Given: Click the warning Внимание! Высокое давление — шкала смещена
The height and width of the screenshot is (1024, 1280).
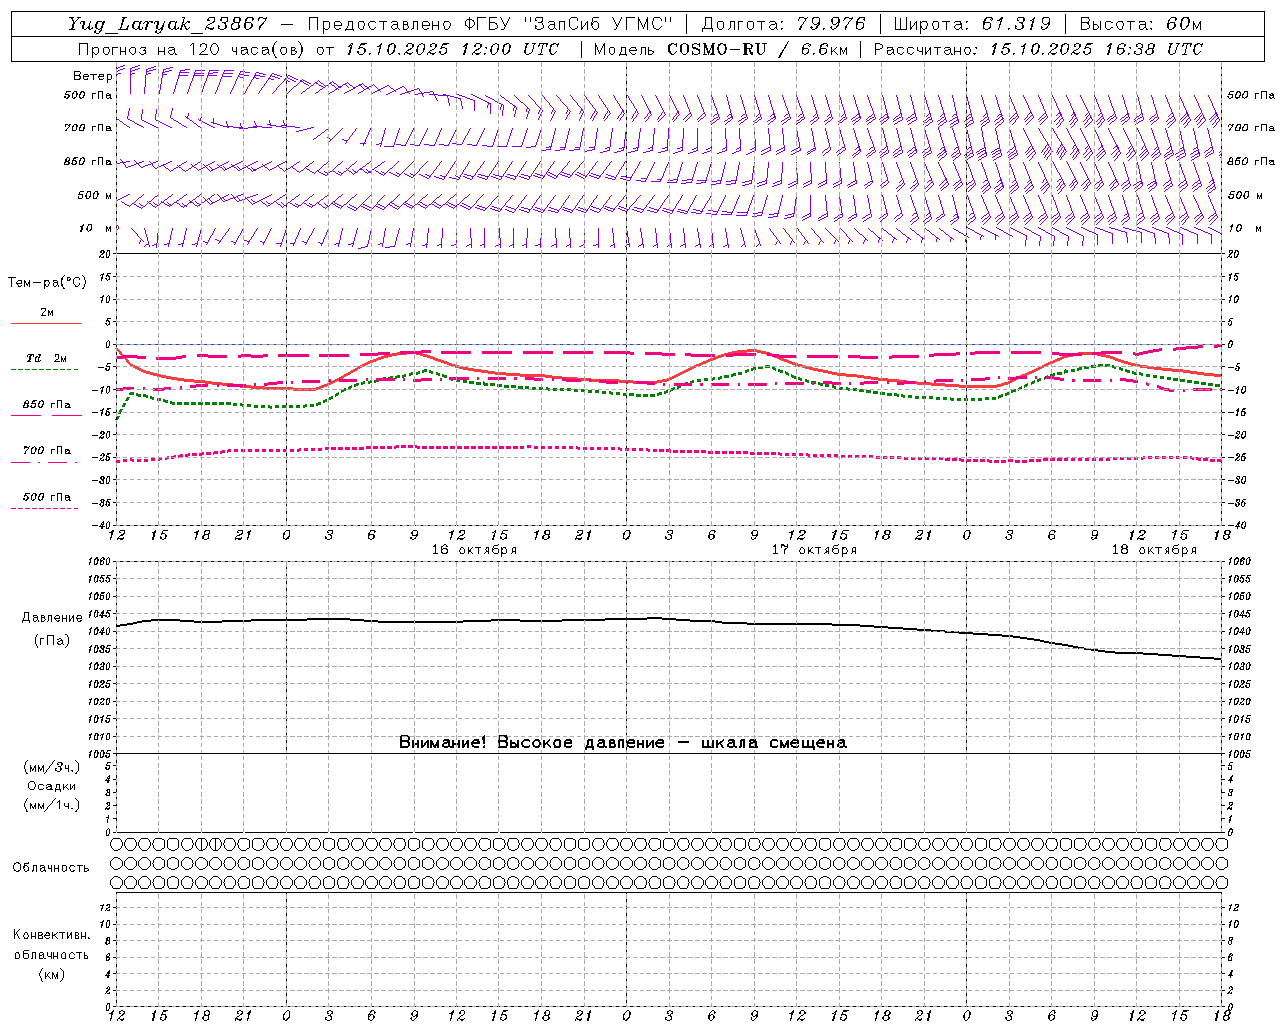Looking at the screenshot, I should click(622, 743).
